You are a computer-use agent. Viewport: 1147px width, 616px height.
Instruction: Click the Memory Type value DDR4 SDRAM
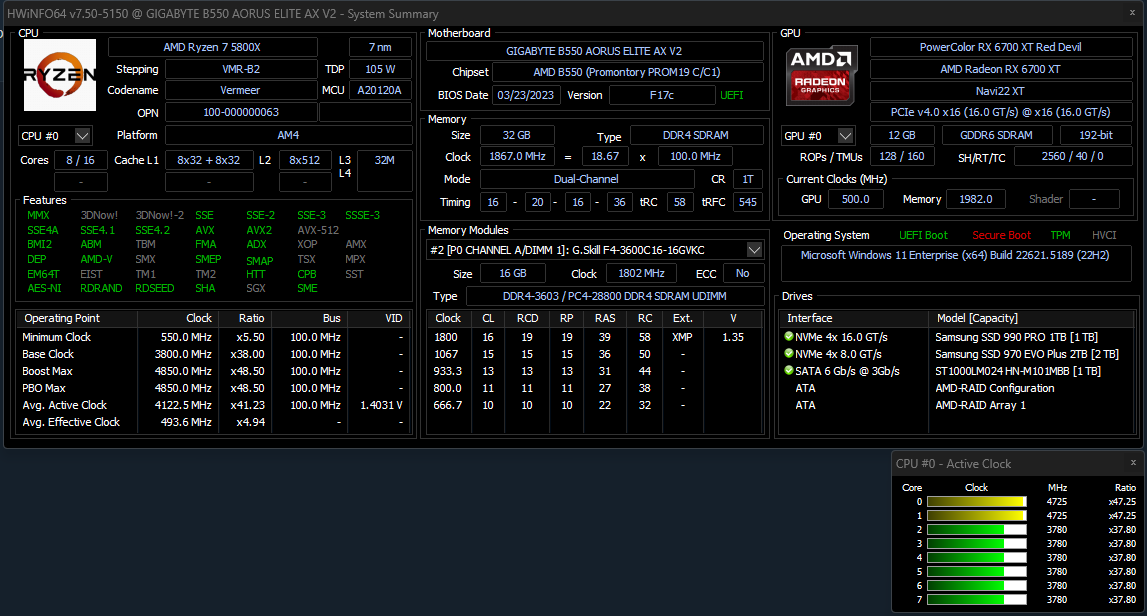(x=696, y=135)
